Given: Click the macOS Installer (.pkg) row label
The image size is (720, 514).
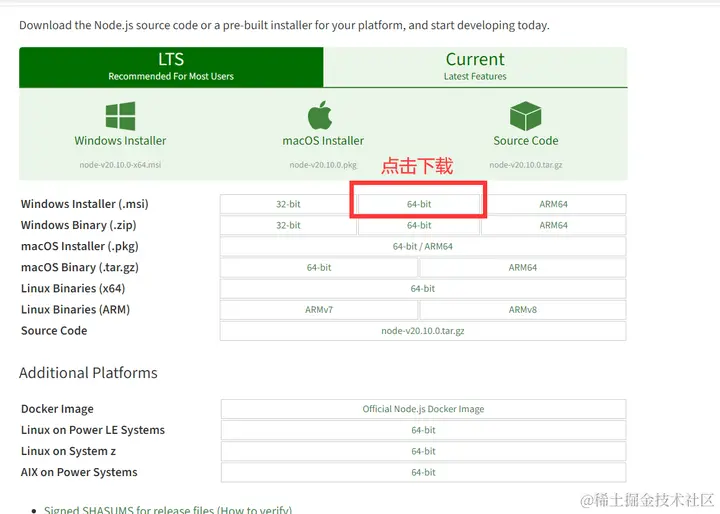Looking at the screenshot, I should coord(79,246).
